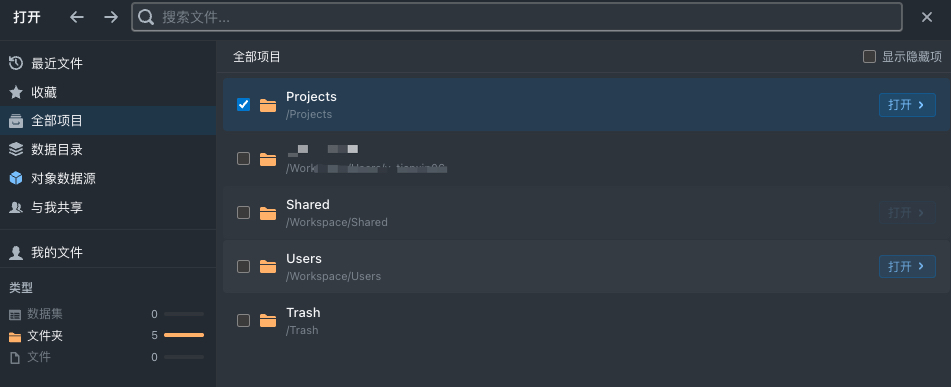Image resolution: width=951 pixels, height=387 pixels.
Task: Filter by 数据集 type
Action: click(x=106, y=314)
